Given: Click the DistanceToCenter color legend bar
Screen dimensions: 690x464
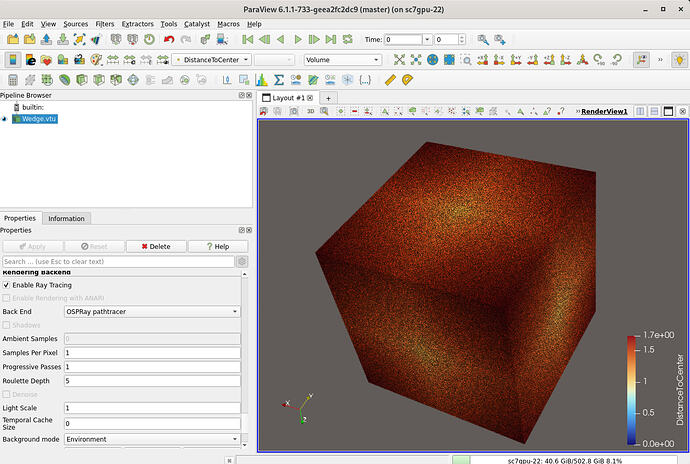Looking at the screenshot, I should click(631, 390).
